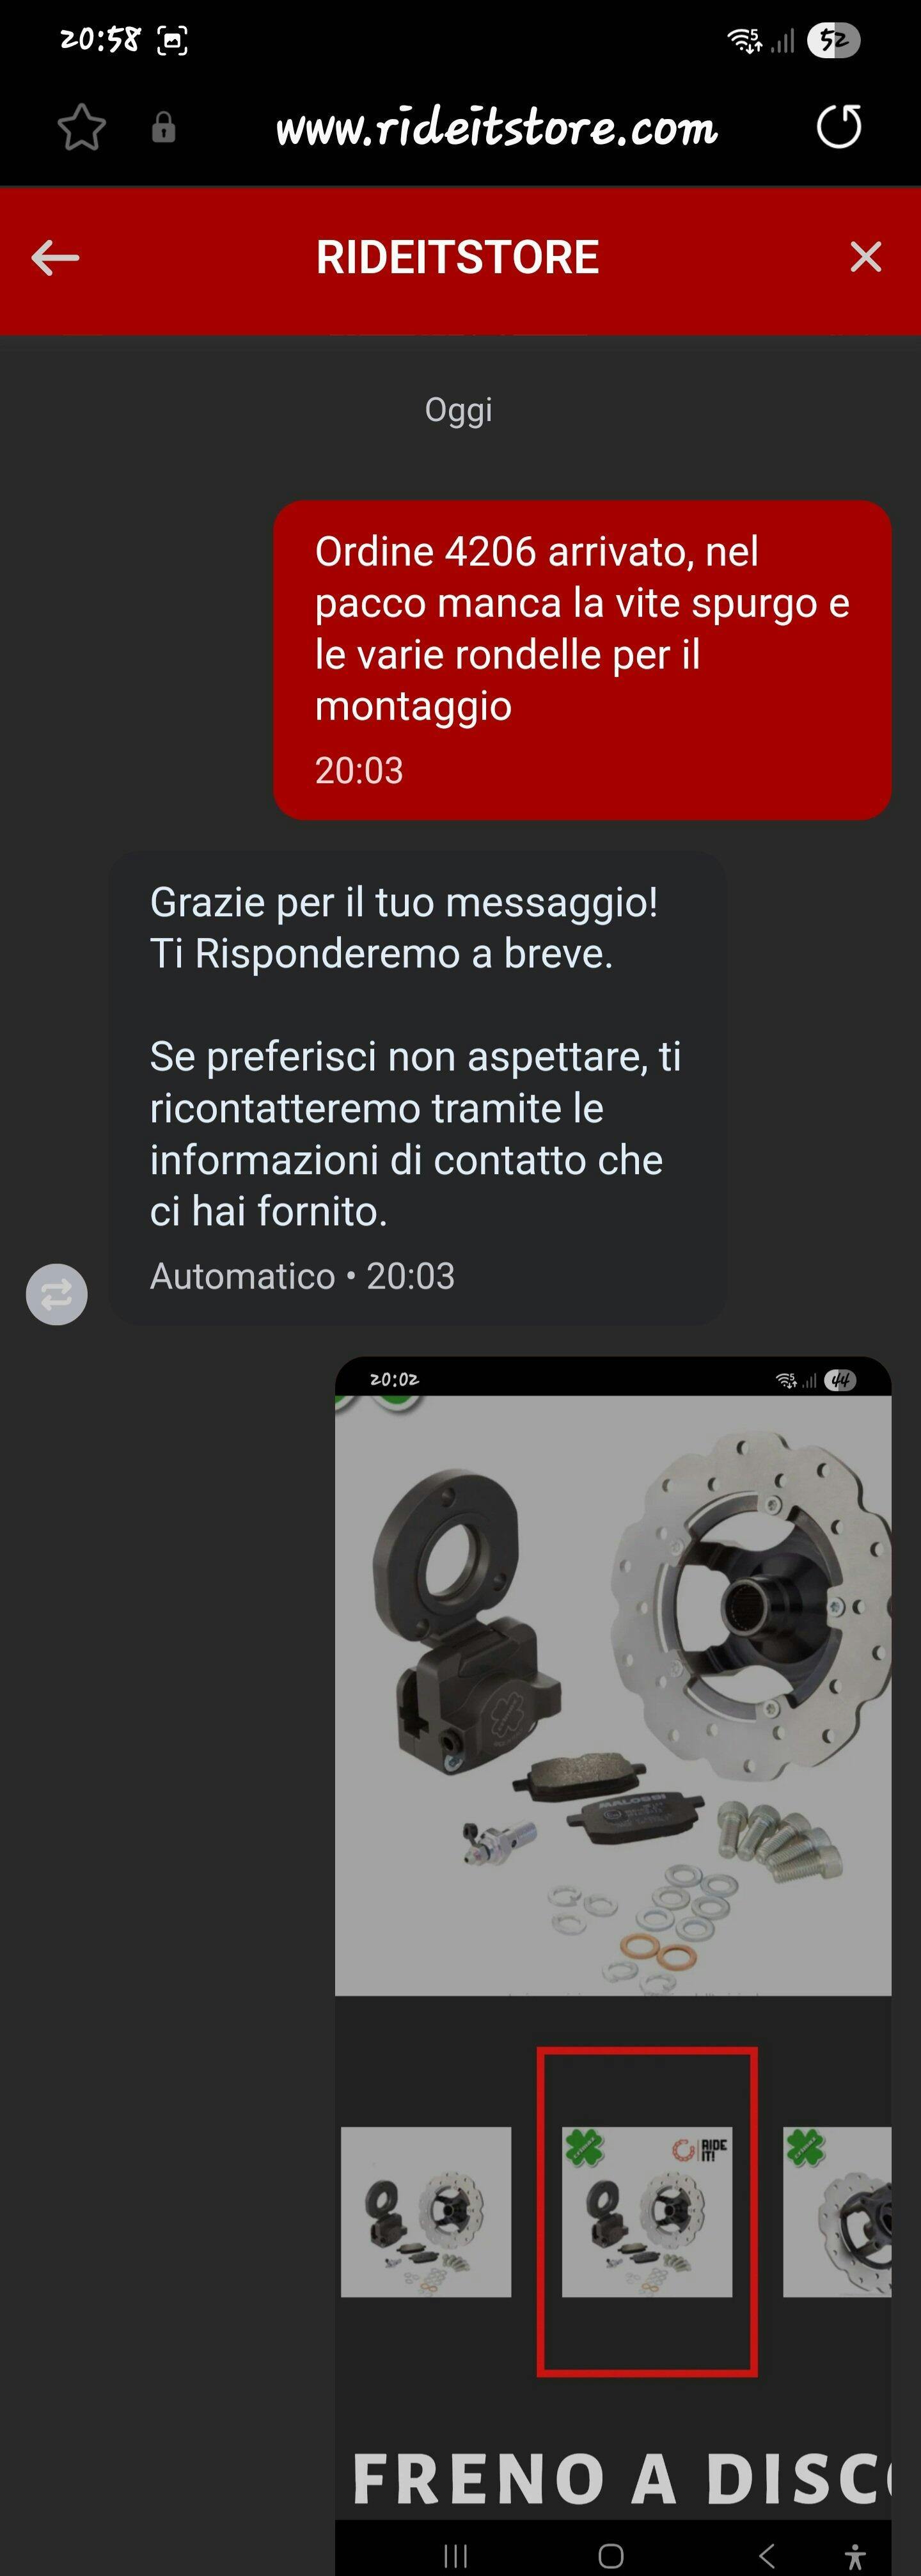Tap the automatic Grazie reply message
The height and width of the screenshot is (2576, 921).
(417, 1088)
